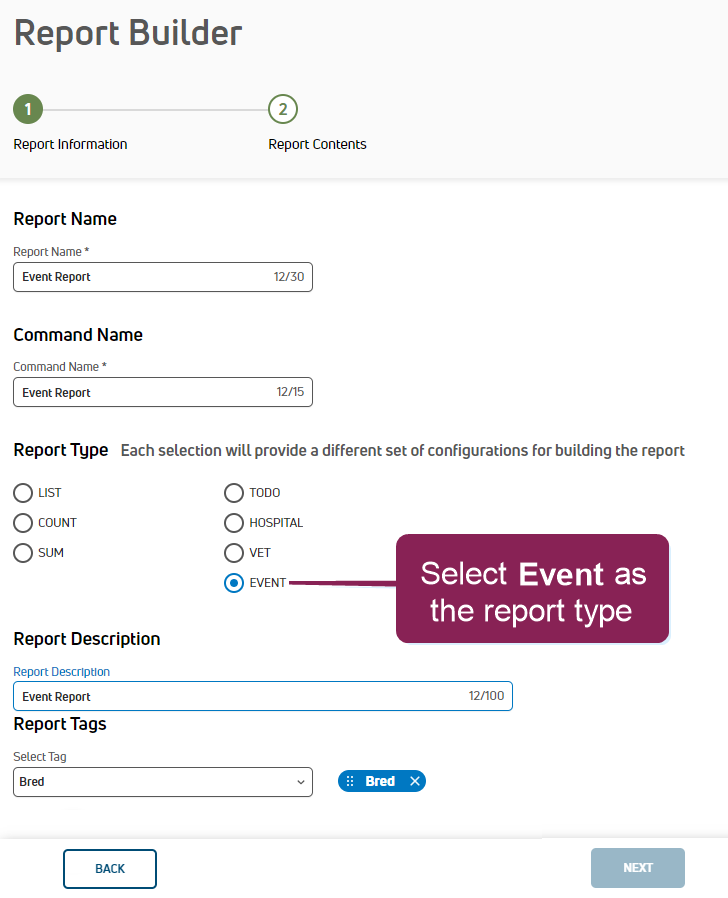Edit the Report Description field
The image size is (728, 898).
click(x=240, y=697)
